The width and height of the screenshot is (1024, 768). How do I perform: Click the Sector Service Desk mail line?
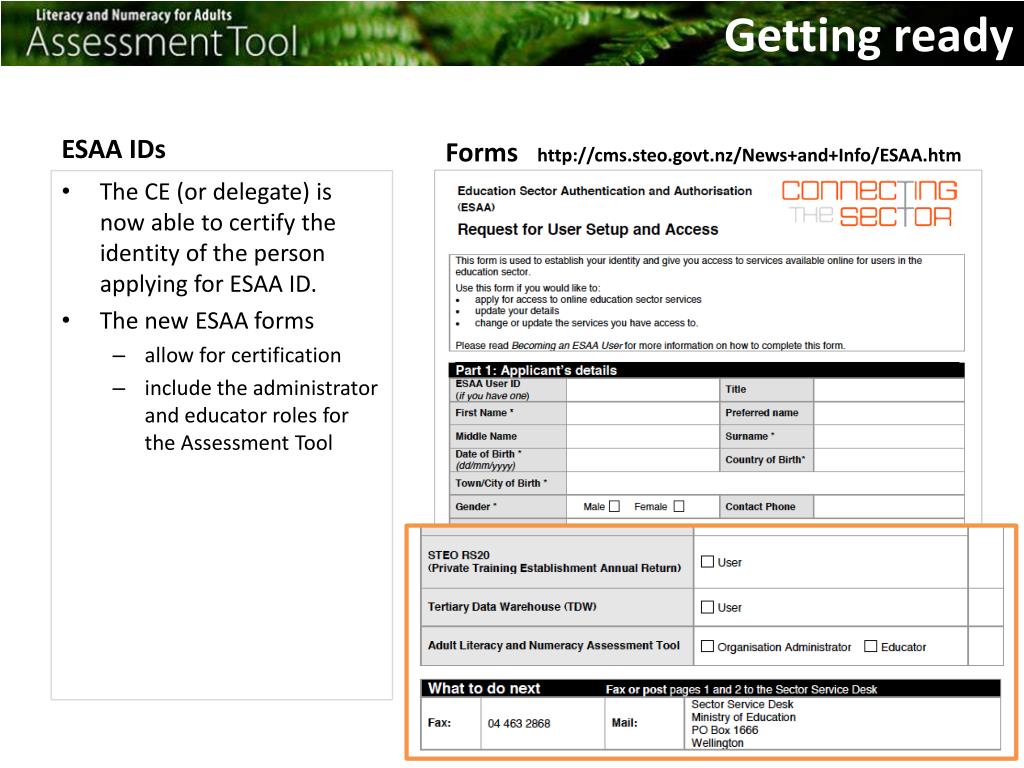(x=743, y=705)
